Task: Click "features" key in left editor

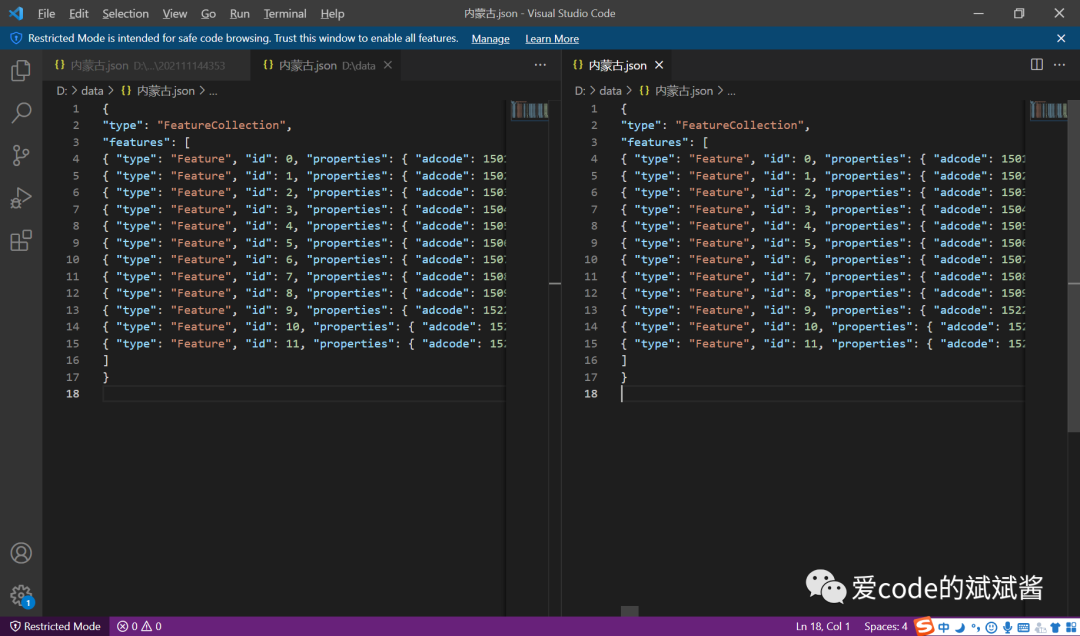Action: tap(136, 142)
